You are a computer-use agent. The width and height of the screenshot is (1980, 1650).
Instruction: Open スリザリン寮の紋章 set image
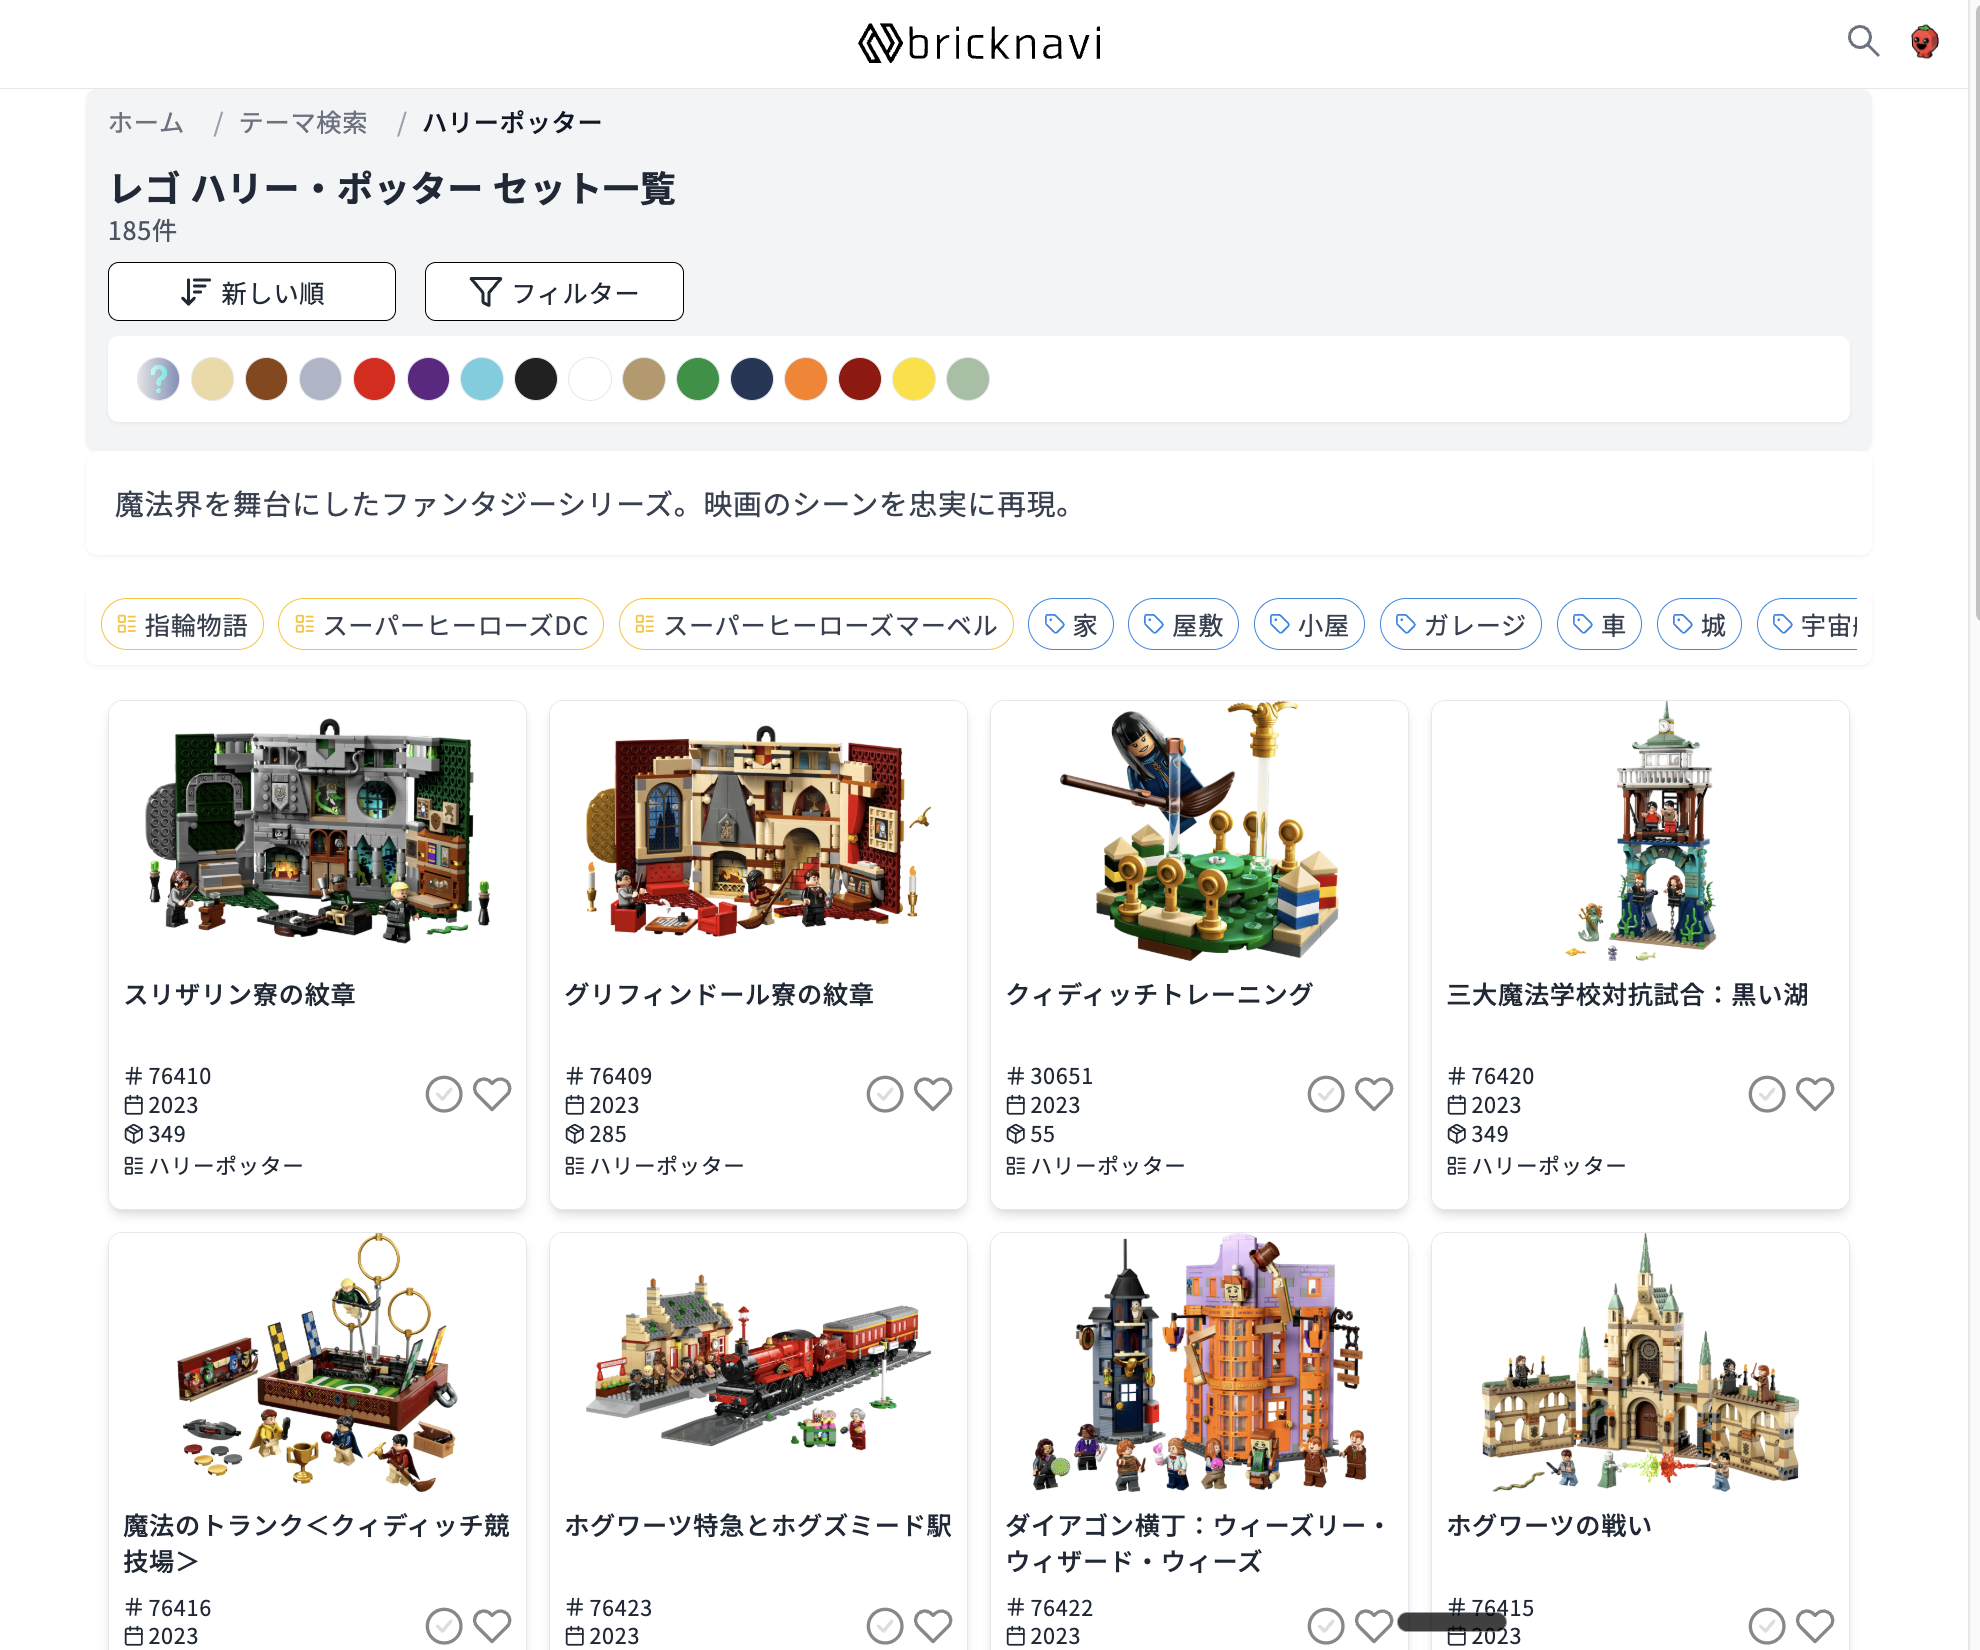317,830
